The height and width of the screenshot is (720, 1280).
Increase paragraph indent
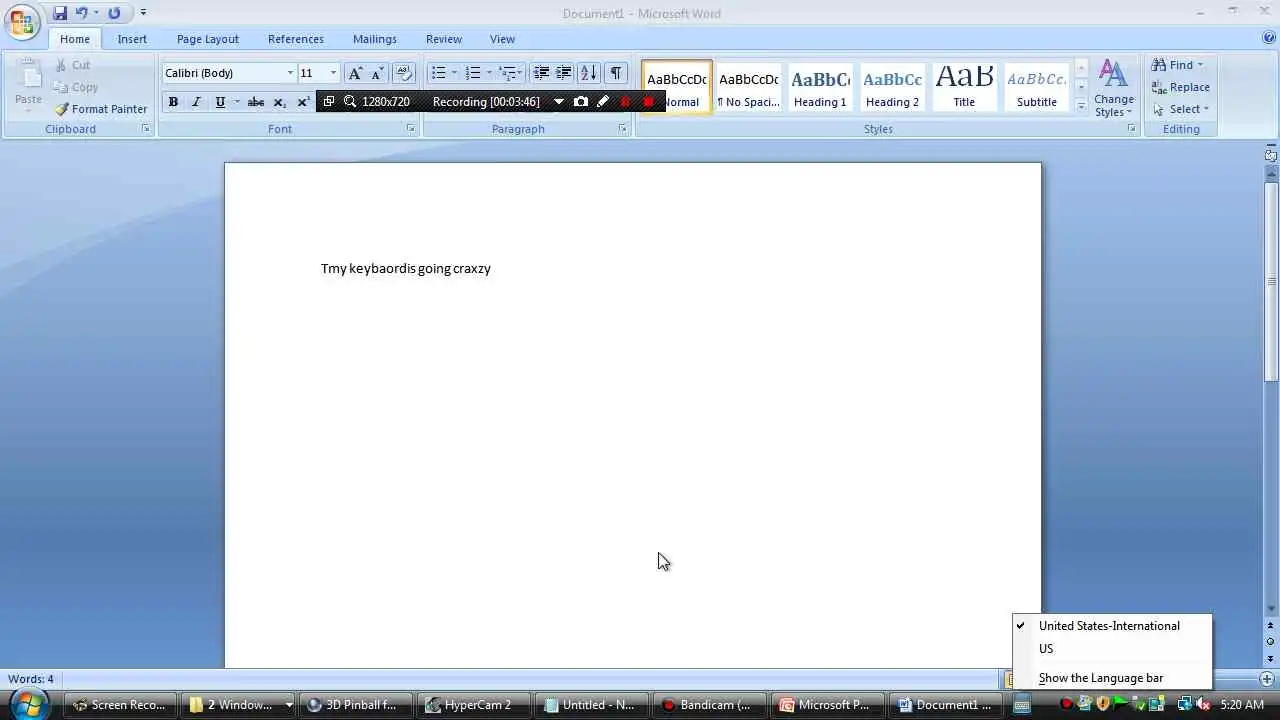564,73
